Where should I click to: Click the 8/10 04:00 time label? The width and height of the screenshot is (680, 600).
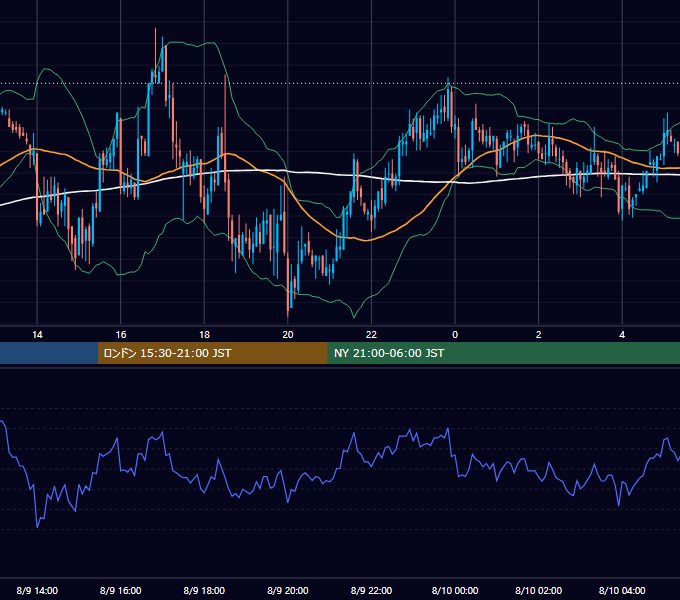click(x=622, y=590)
